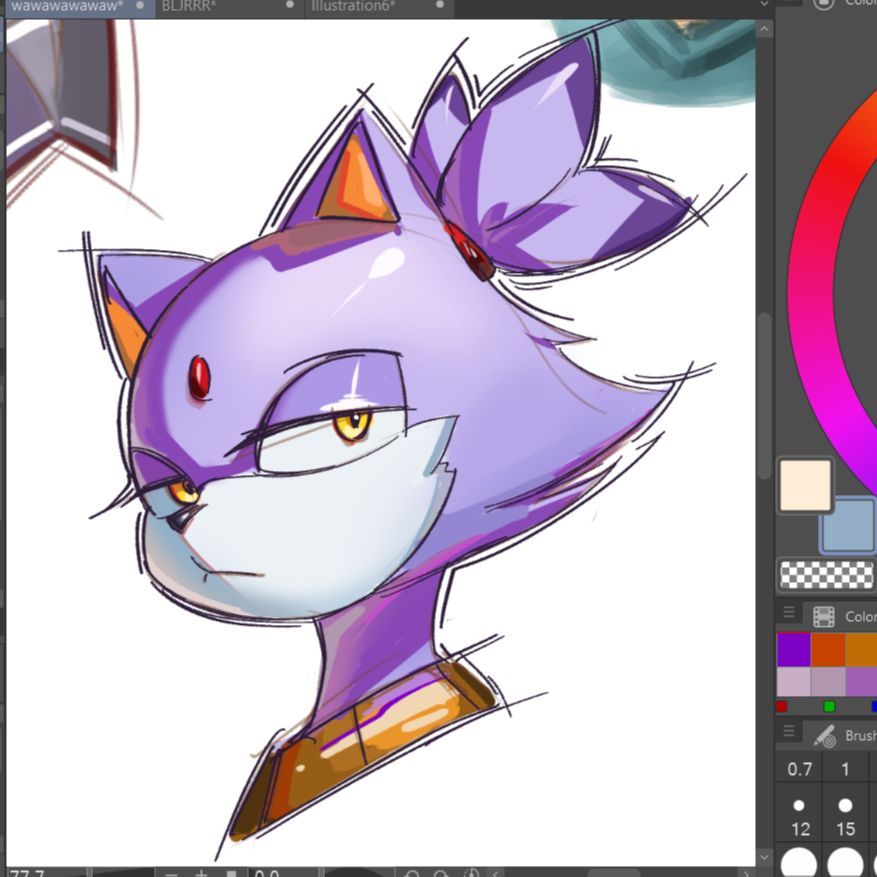Close the BLJRRR document tab

[290, 5]
